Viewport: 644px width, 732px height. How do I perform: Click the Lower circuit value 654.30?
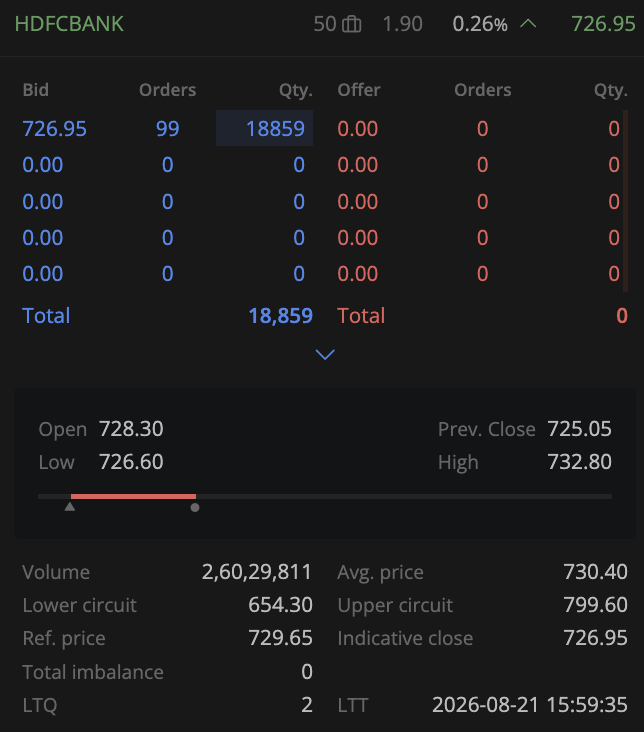pyautogui.click(x=281, y=605)
